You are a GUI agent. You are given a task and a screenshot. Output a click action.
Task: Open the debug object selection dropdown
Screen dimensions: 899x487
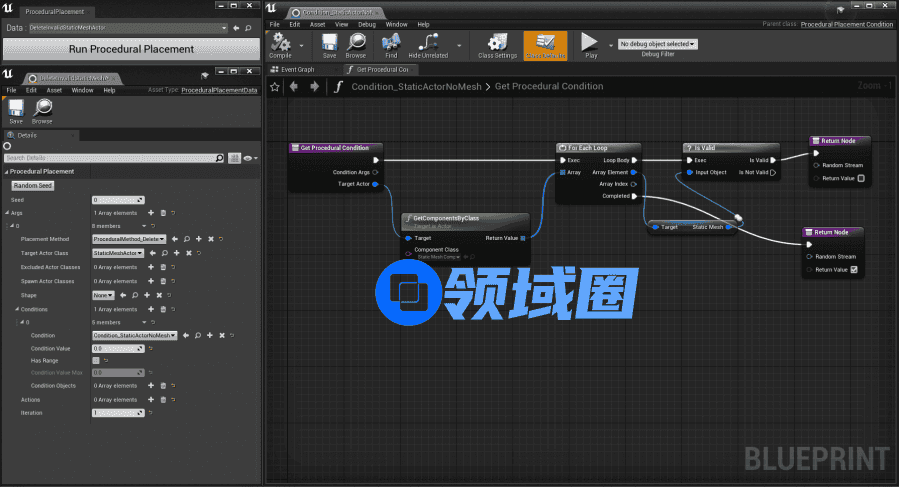coord(658,44)
